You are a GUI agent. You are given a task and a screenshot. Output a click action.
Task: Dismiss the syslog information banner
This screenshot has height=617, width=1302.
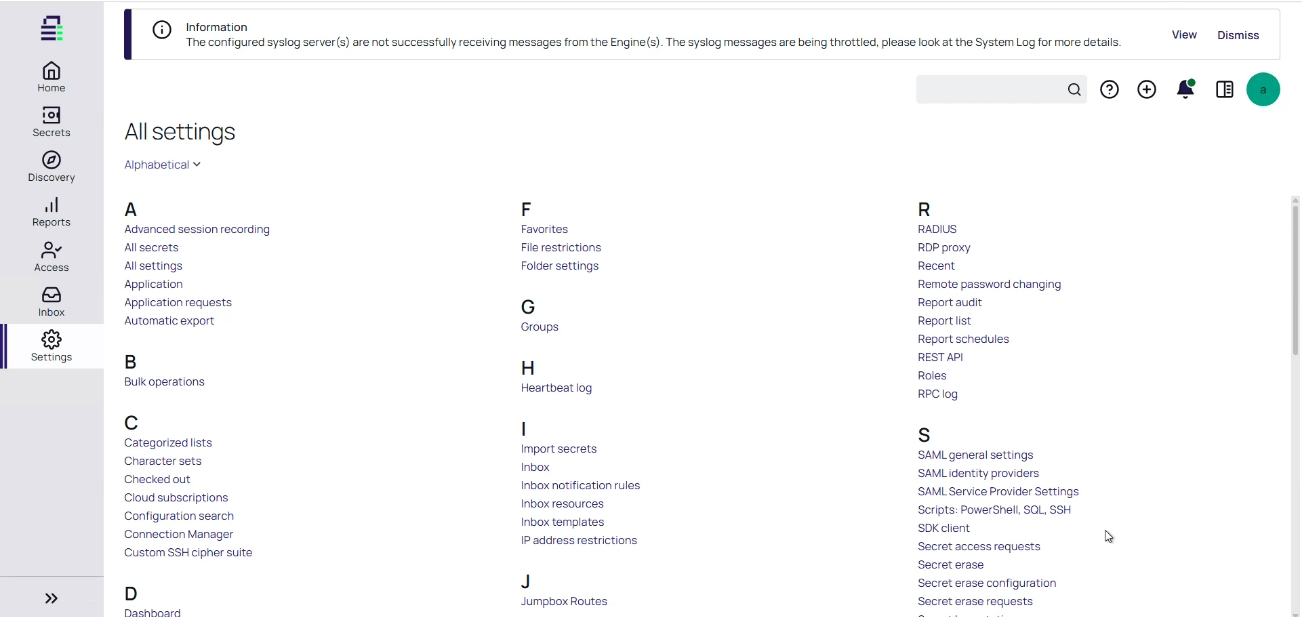[1238, 35]
